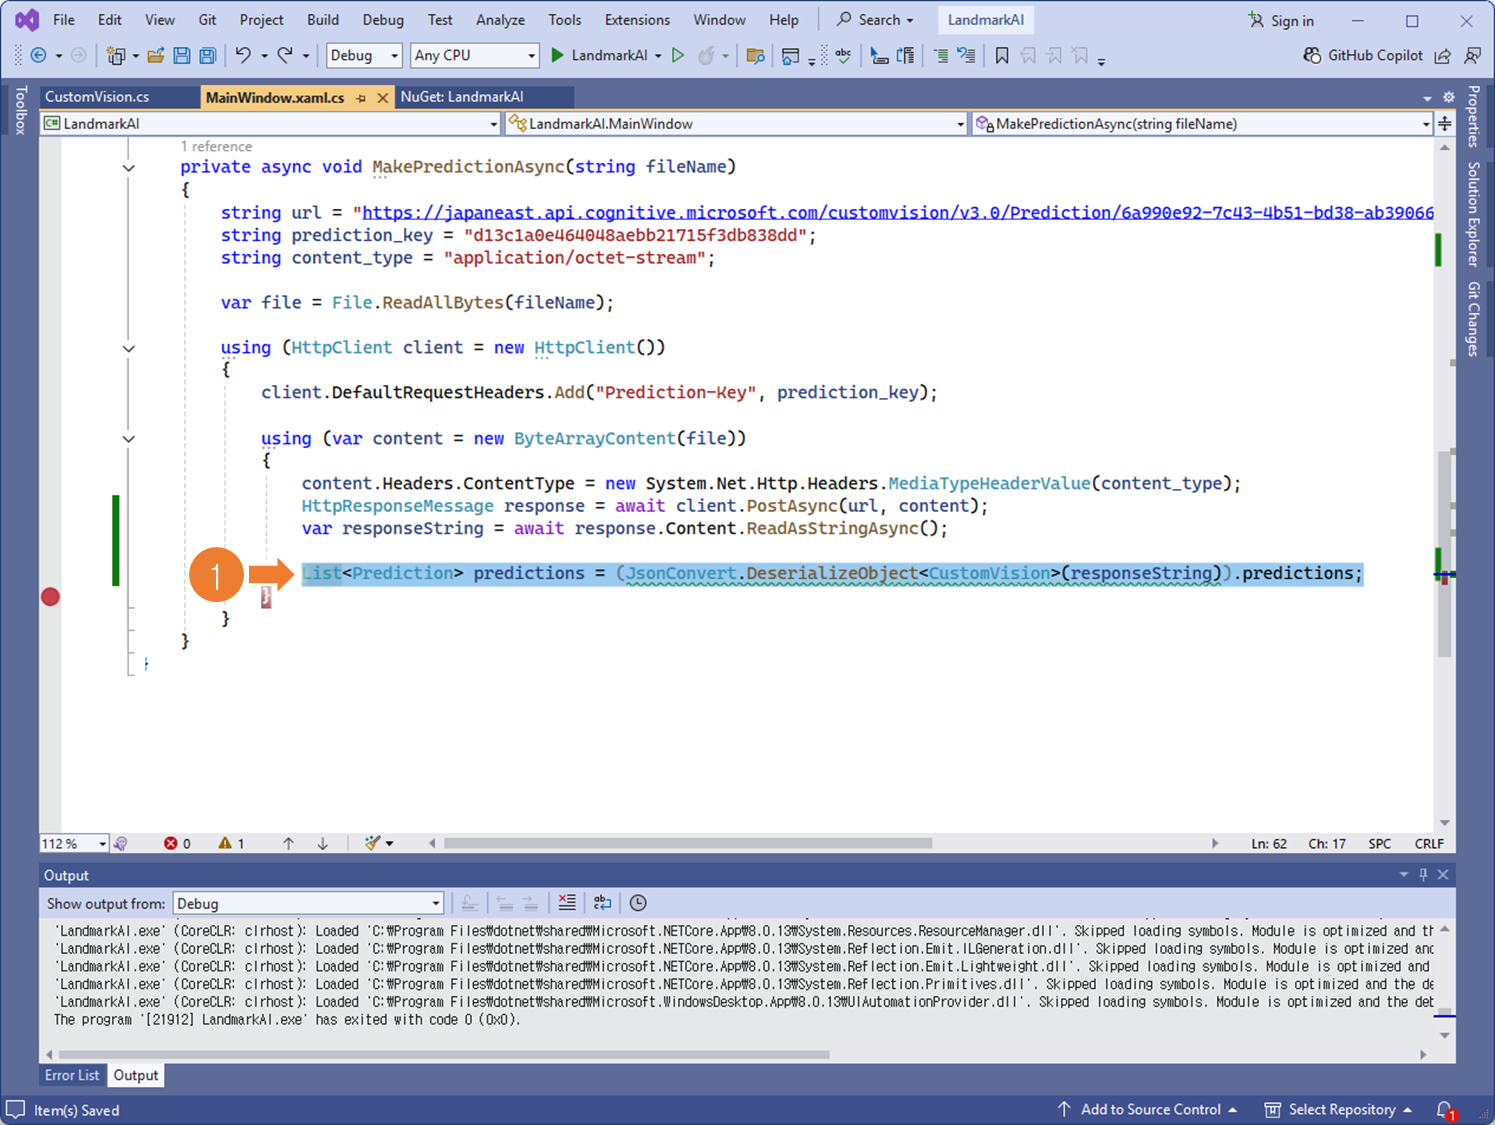
Task: Click the Open File folder icon
Action: 156,56
